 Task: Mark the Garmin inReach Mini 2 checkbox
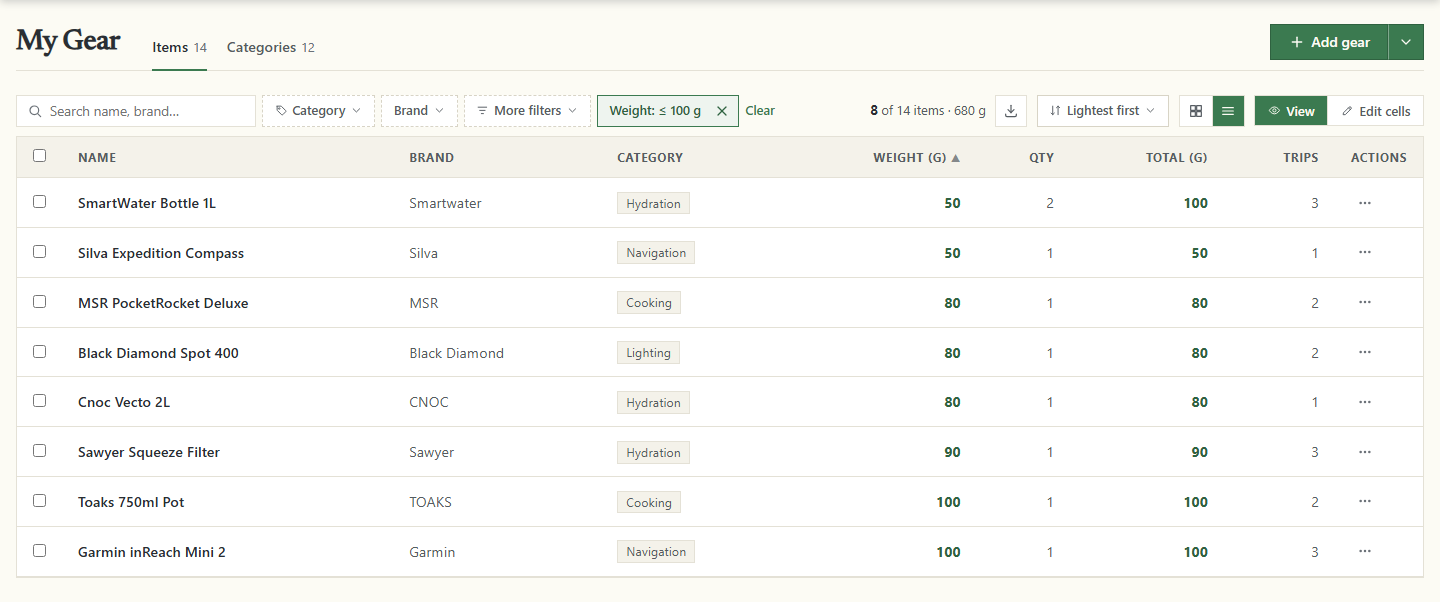coord(39,551)
